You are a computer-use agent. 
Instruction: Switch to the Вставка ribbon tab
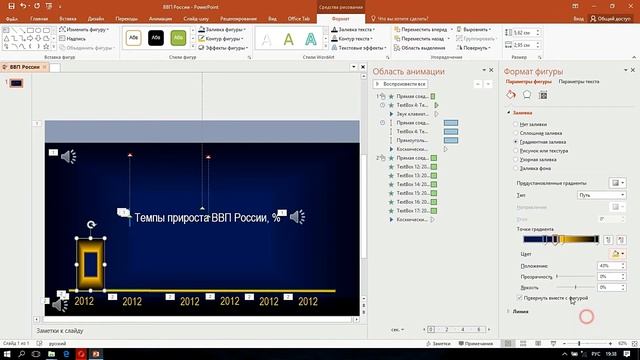coord(68,19)
